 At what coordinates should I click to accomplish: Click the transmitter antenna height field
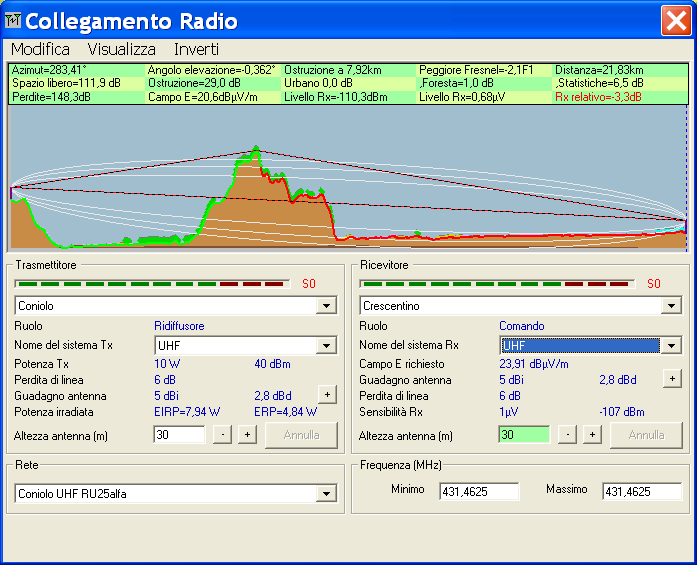(x=179, y=434)
